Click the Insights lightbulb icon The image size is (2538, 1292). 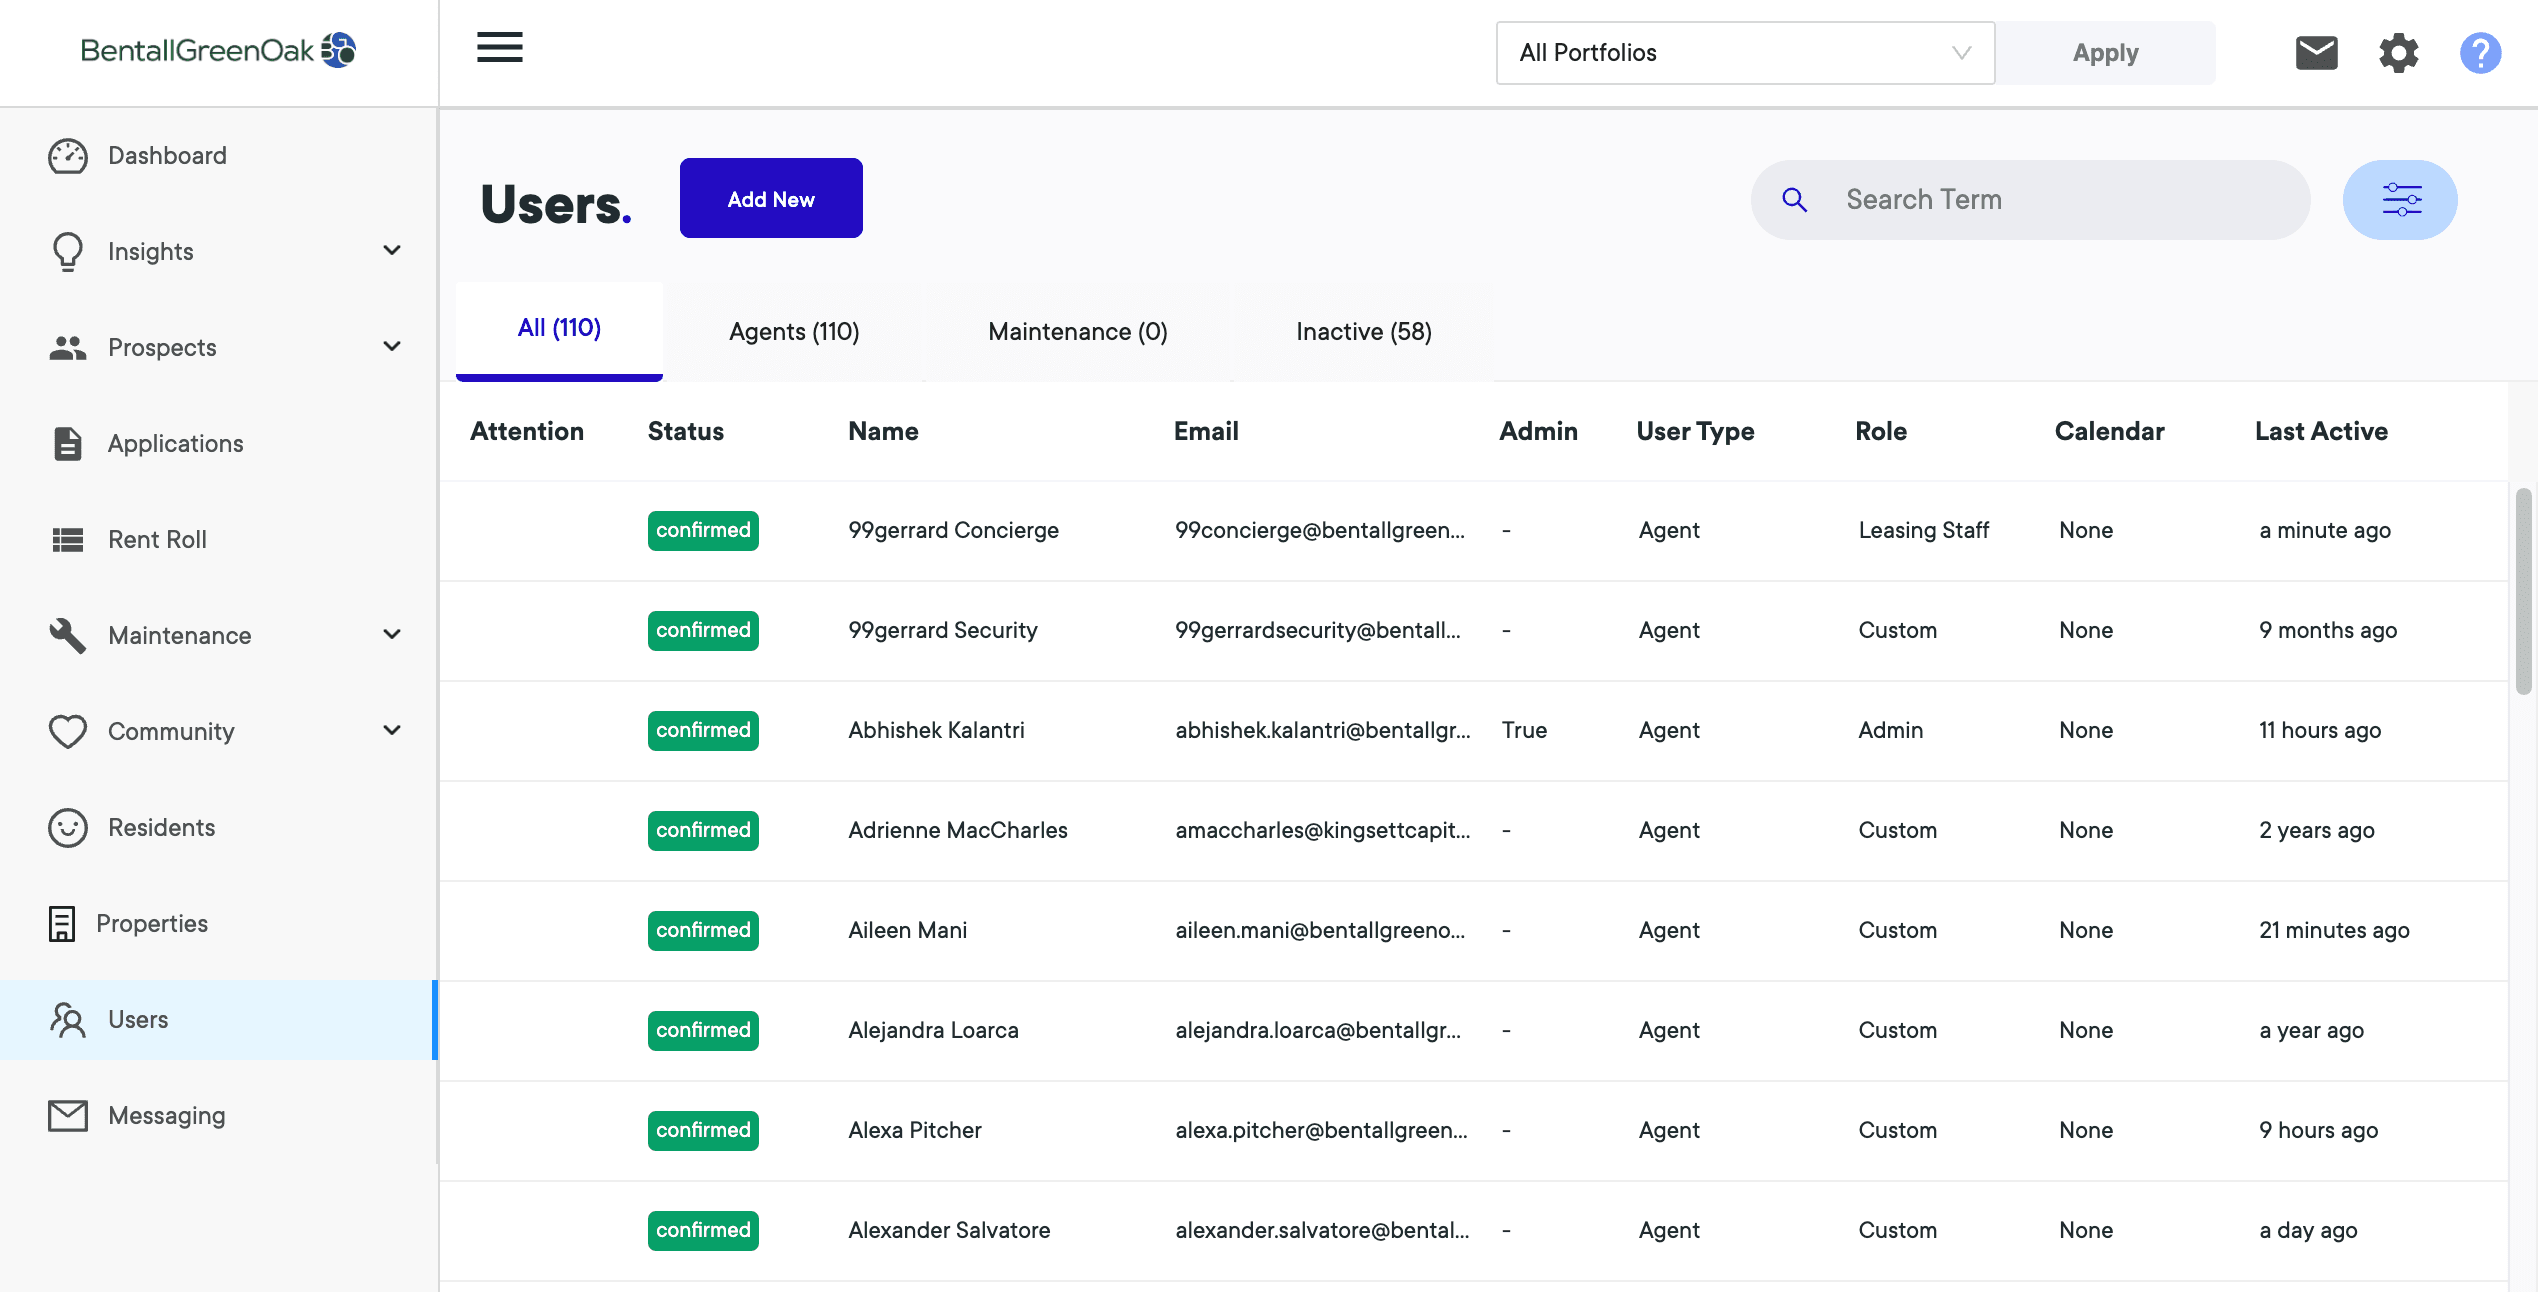tap(68, 251)
